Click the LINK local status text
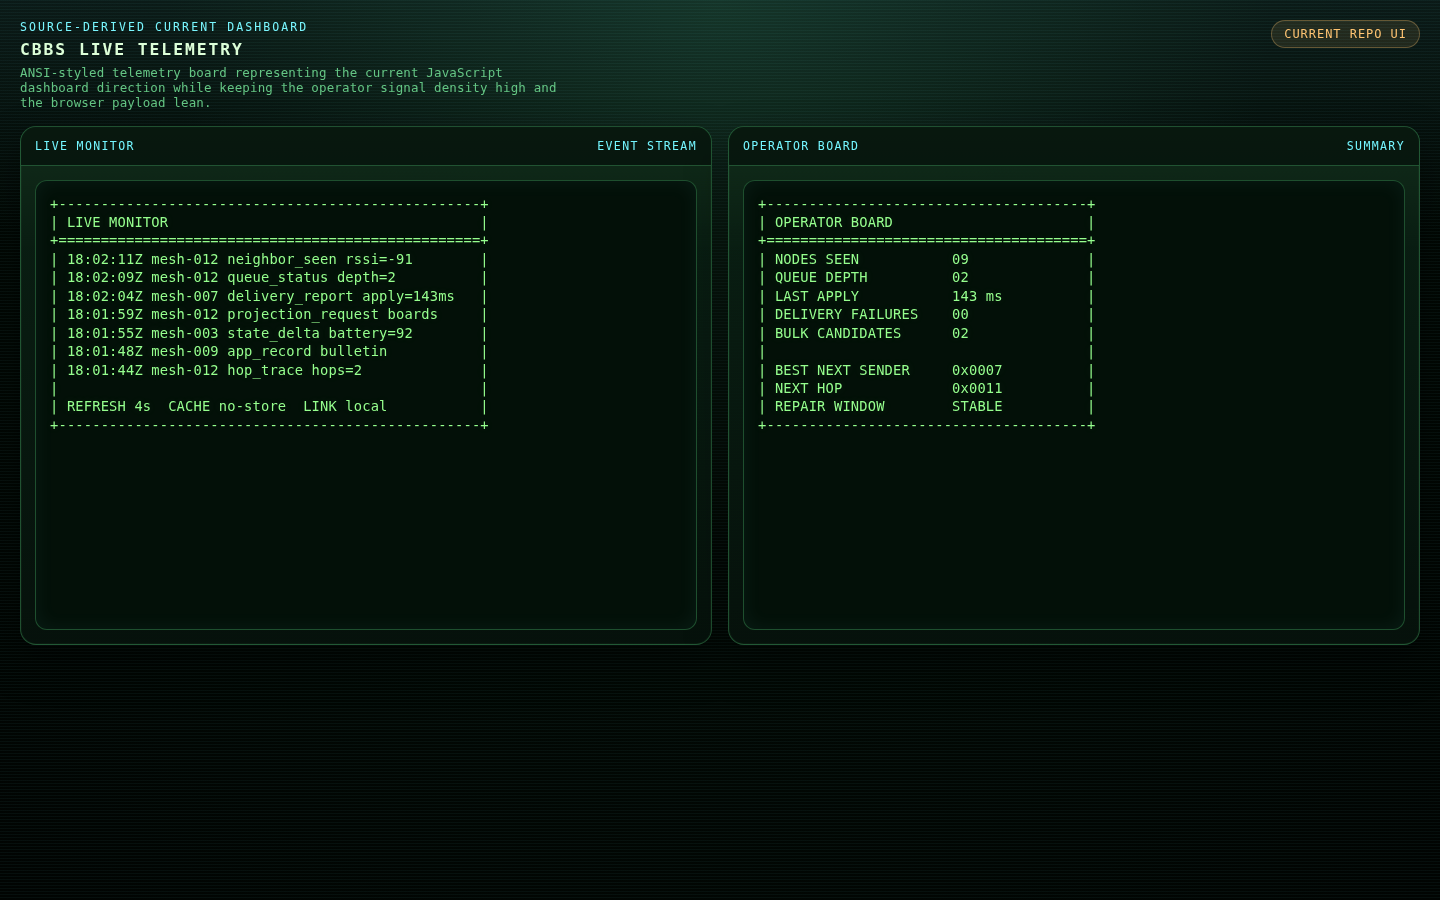Image resolution: width=1440 pixels, height=900 pixels. coord(345,406)
